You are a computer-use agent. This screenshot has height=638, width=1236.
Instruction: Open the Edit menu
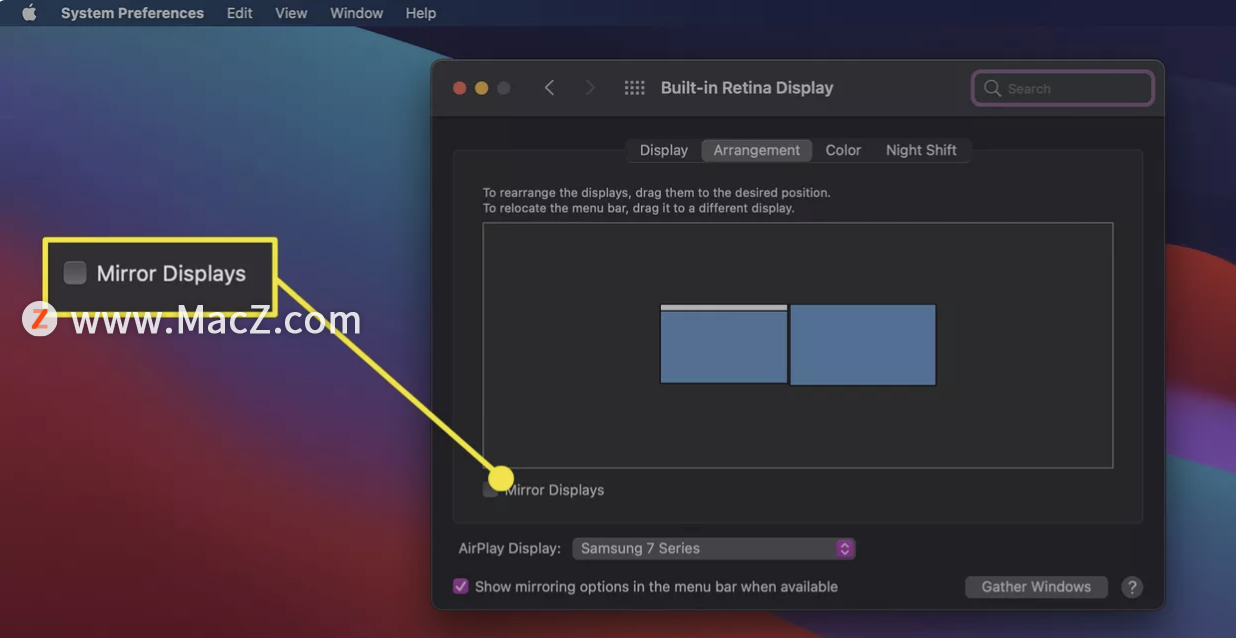(x=240, y=13)
